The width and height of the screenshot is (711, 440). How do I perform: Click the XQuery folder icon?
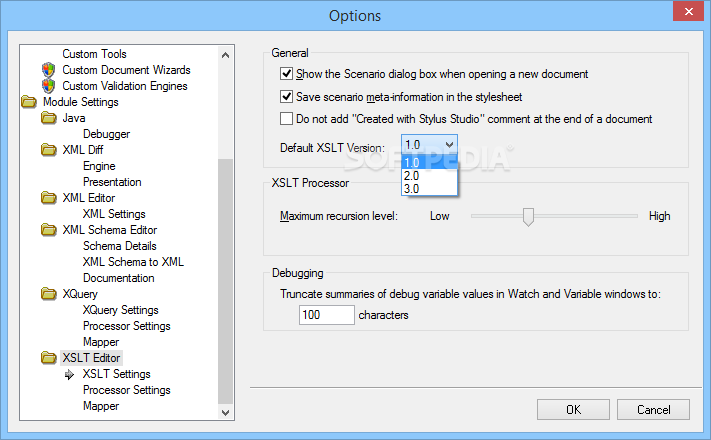[x=49, y=294]
